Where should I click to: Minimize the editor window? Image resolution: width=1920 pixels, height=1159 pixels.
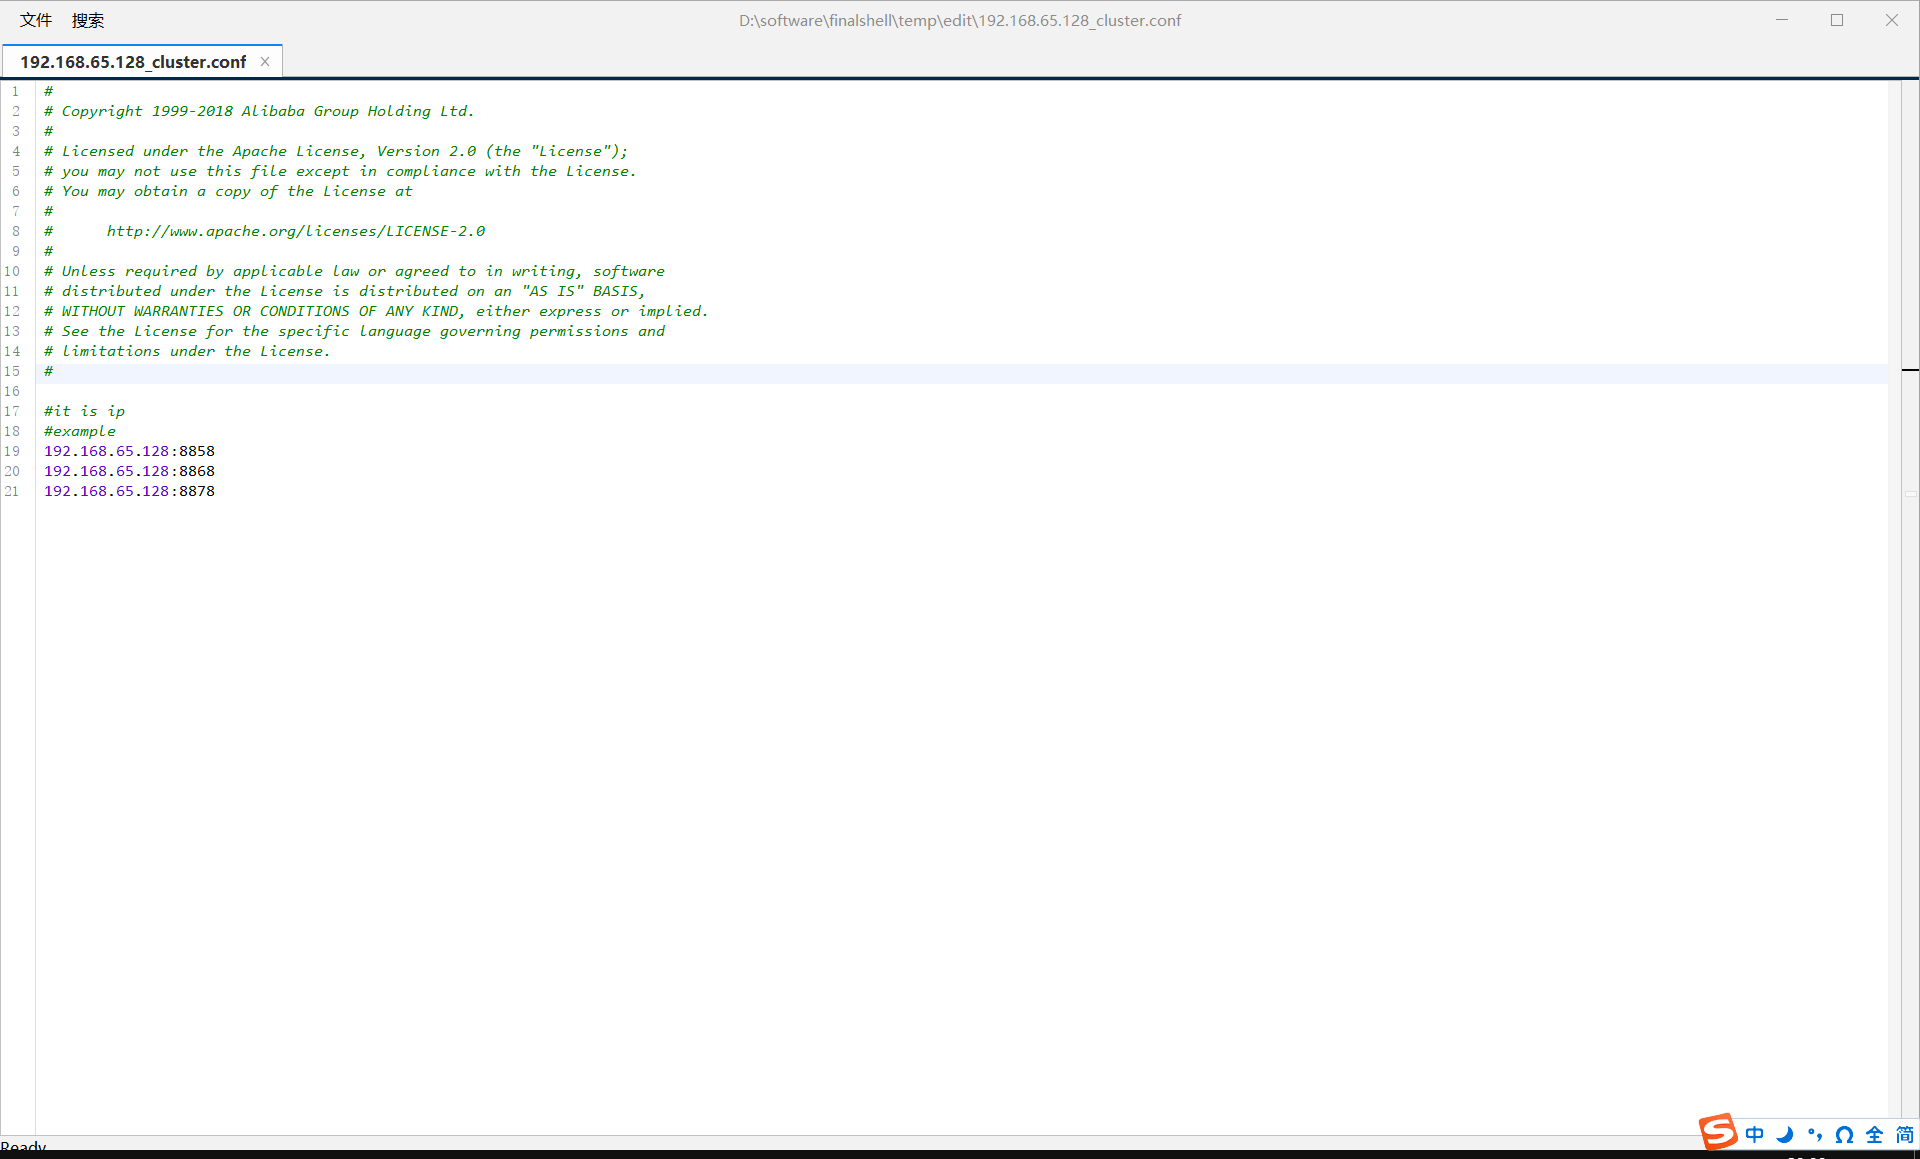click(1782, 20)
